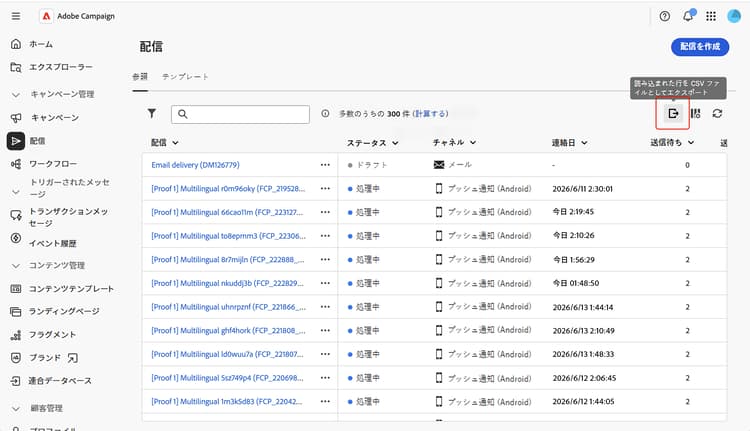Screen dimensions: 750x431
Task: Open Multilingual 5sz749p4 delivery link
Action: 227,378
